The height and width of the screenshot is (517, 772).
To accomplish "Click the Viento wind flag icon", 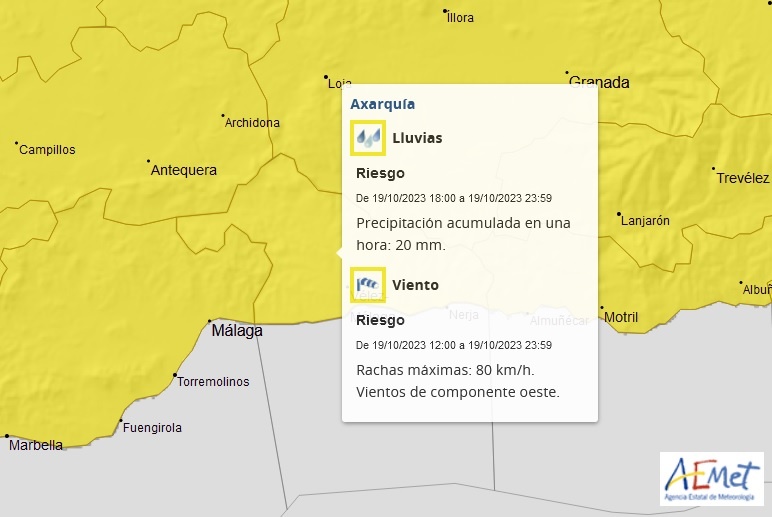I will (x=368, y=285).
